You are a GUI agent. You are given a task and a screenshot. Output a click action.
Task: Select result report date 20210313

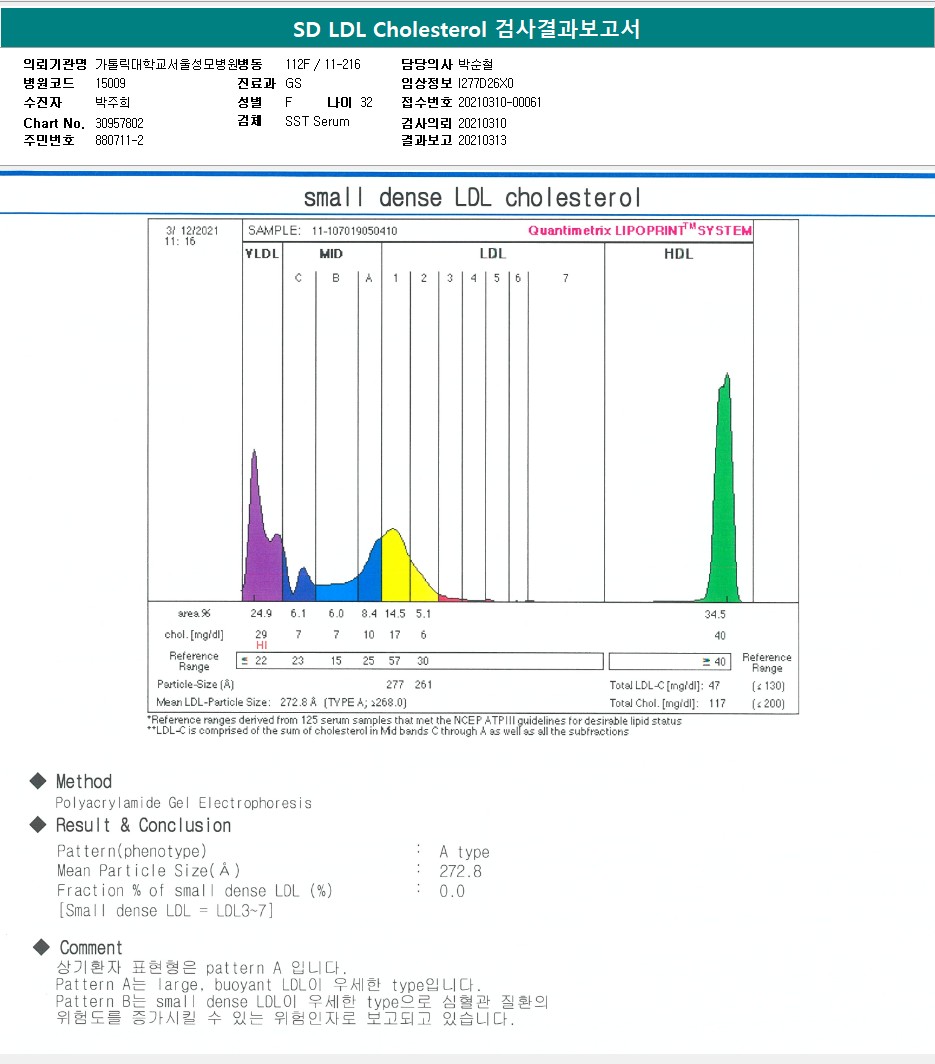482,140
